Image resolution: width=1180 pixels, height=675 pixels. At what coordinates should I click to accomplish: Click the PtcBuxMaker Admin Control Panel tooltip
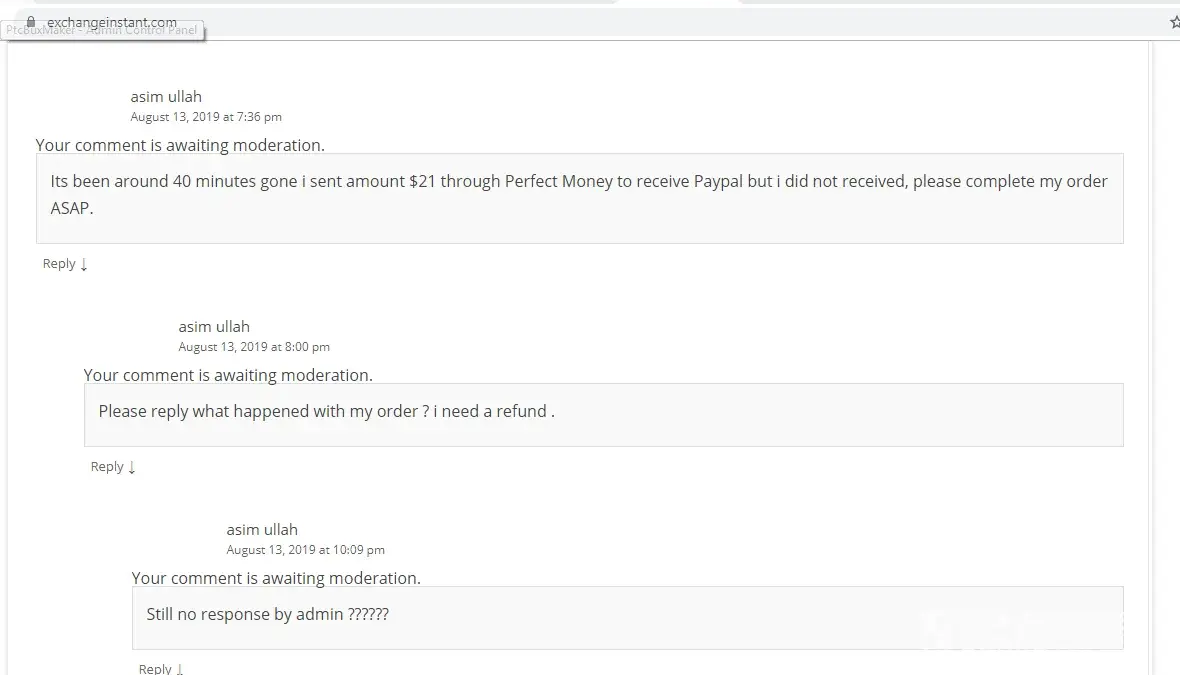102,31
